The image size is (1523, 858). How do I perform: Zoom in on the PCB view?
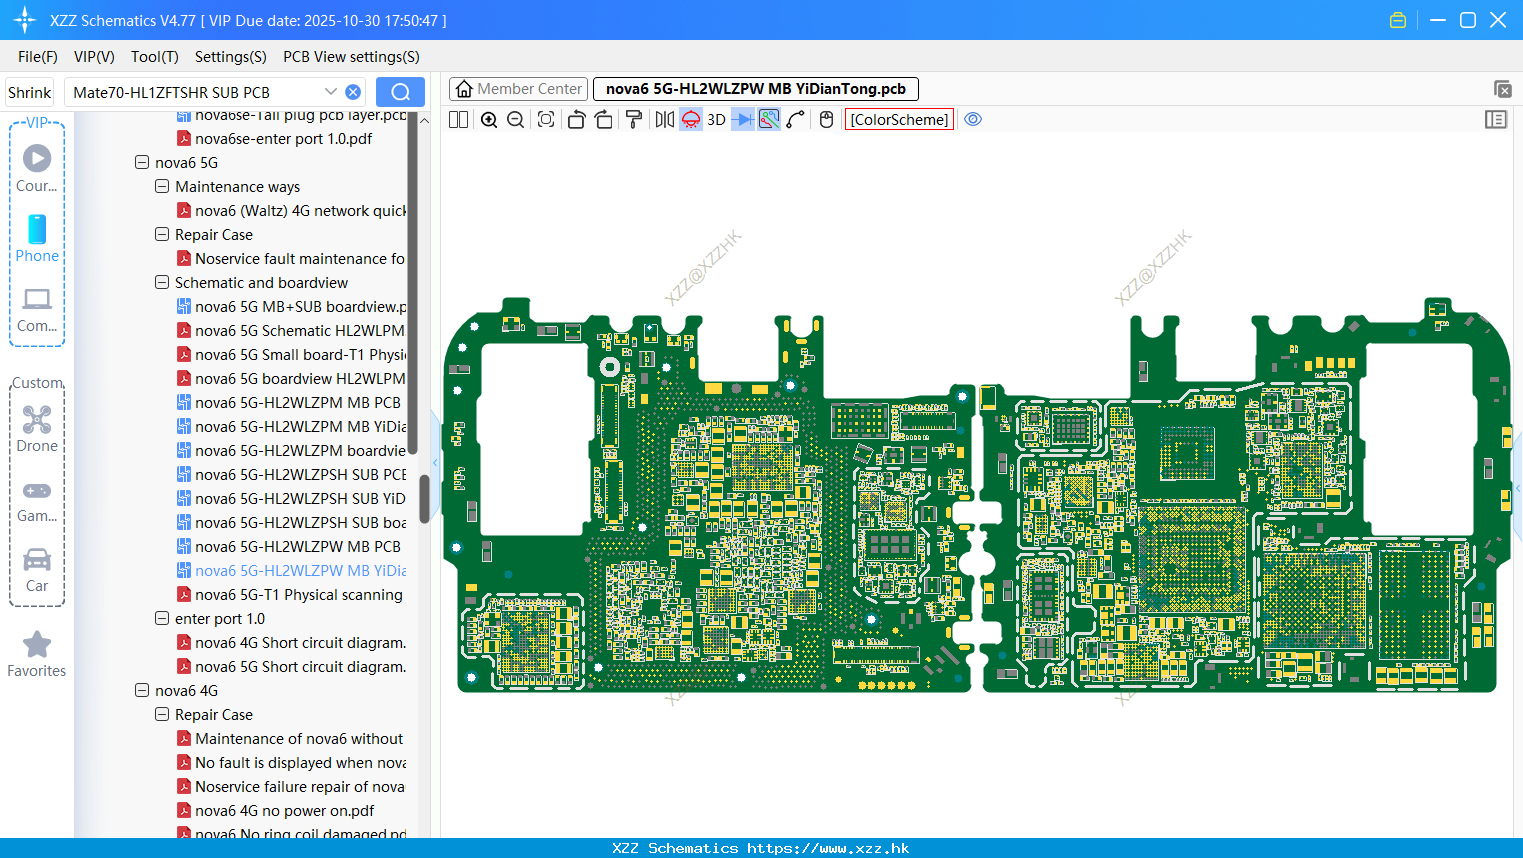(489, 119)
